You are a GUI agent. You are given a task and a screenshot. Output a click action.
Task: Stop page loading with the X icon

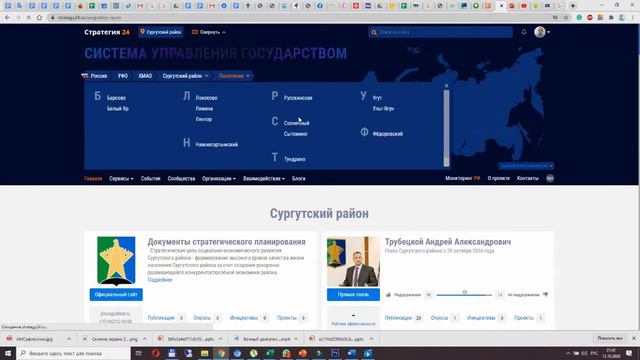(x=28, y=18)
